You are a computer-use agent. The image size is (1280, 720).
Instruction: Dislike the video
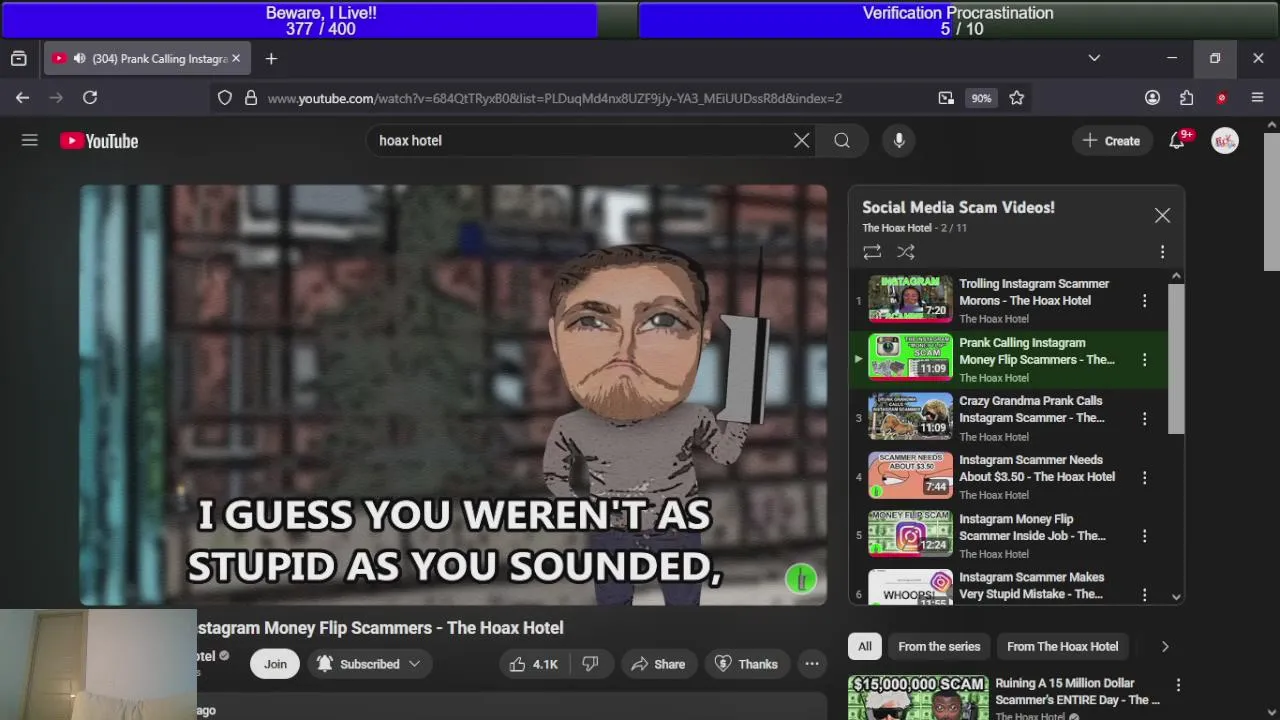tap(591, 664)
